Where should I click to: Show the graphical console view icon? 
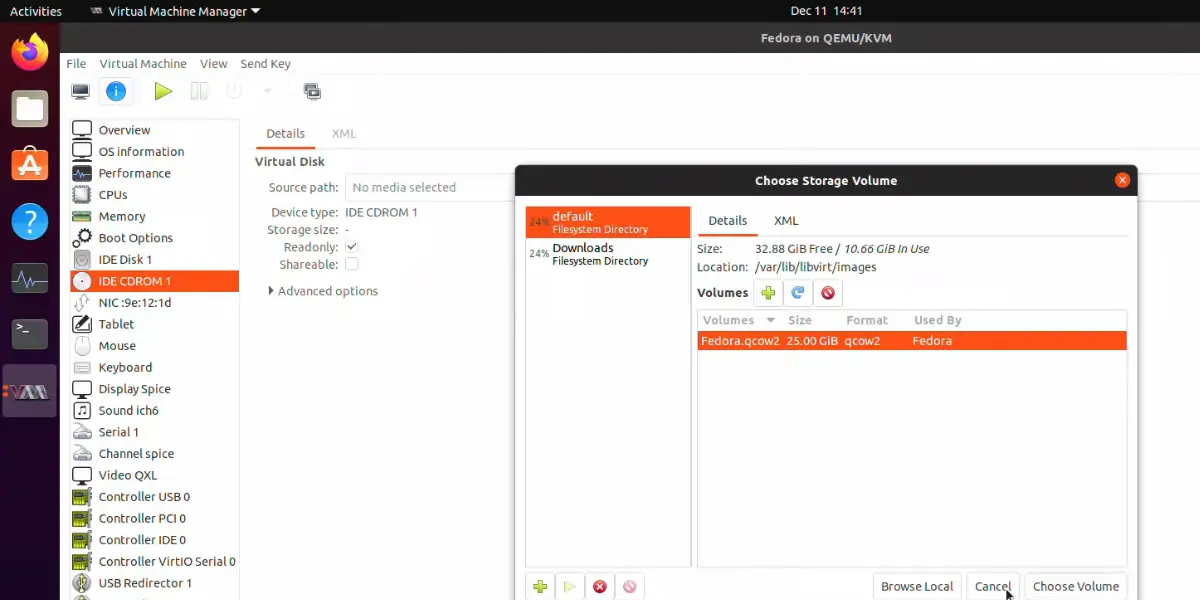click(x=81, y=91)
